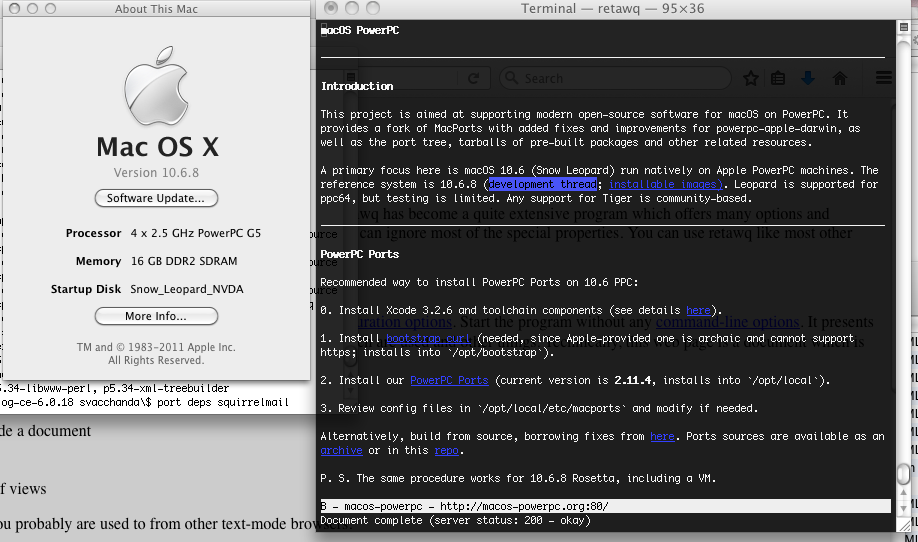The height and width of the screenshot is (542, 918).
Task: Minimize the About This Mac window
Action: click(x=33, y=8)
